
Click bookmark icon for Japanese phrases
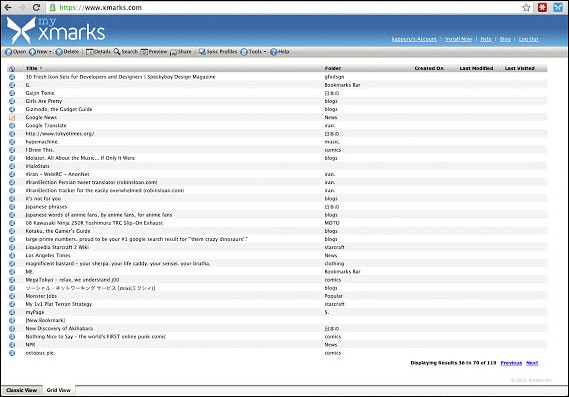12,207
